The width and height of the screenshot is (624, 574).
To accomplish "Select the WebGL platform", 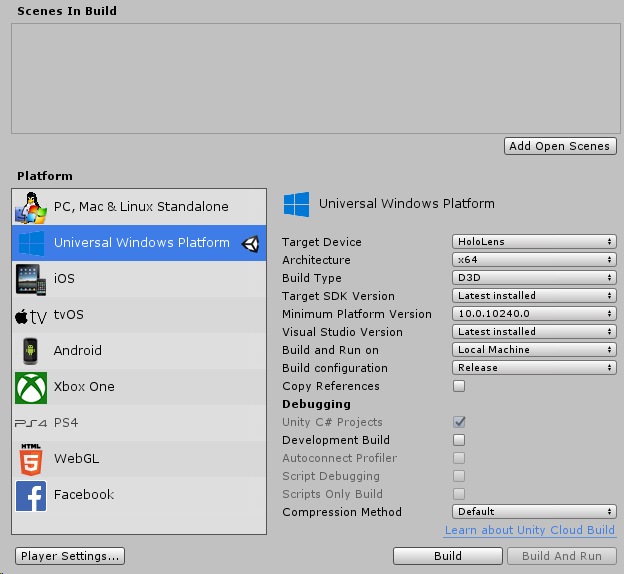I will click(139, 459).
